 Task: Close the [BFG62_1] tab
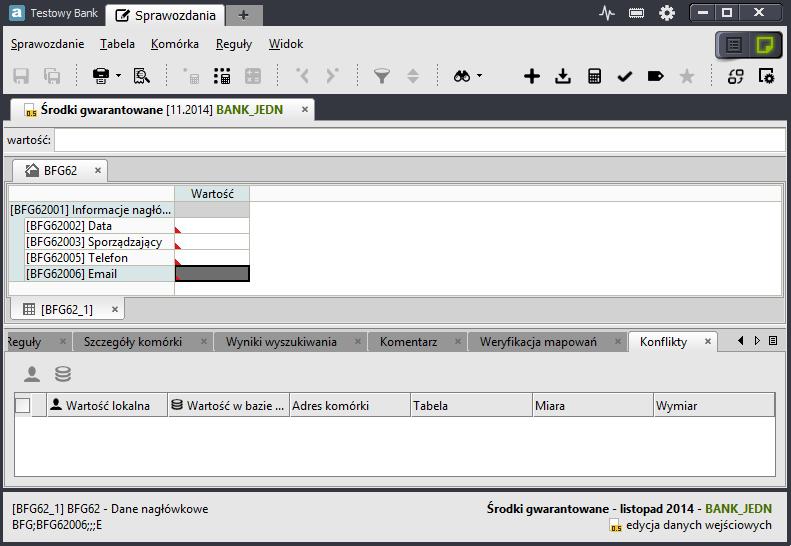[115, 309]
